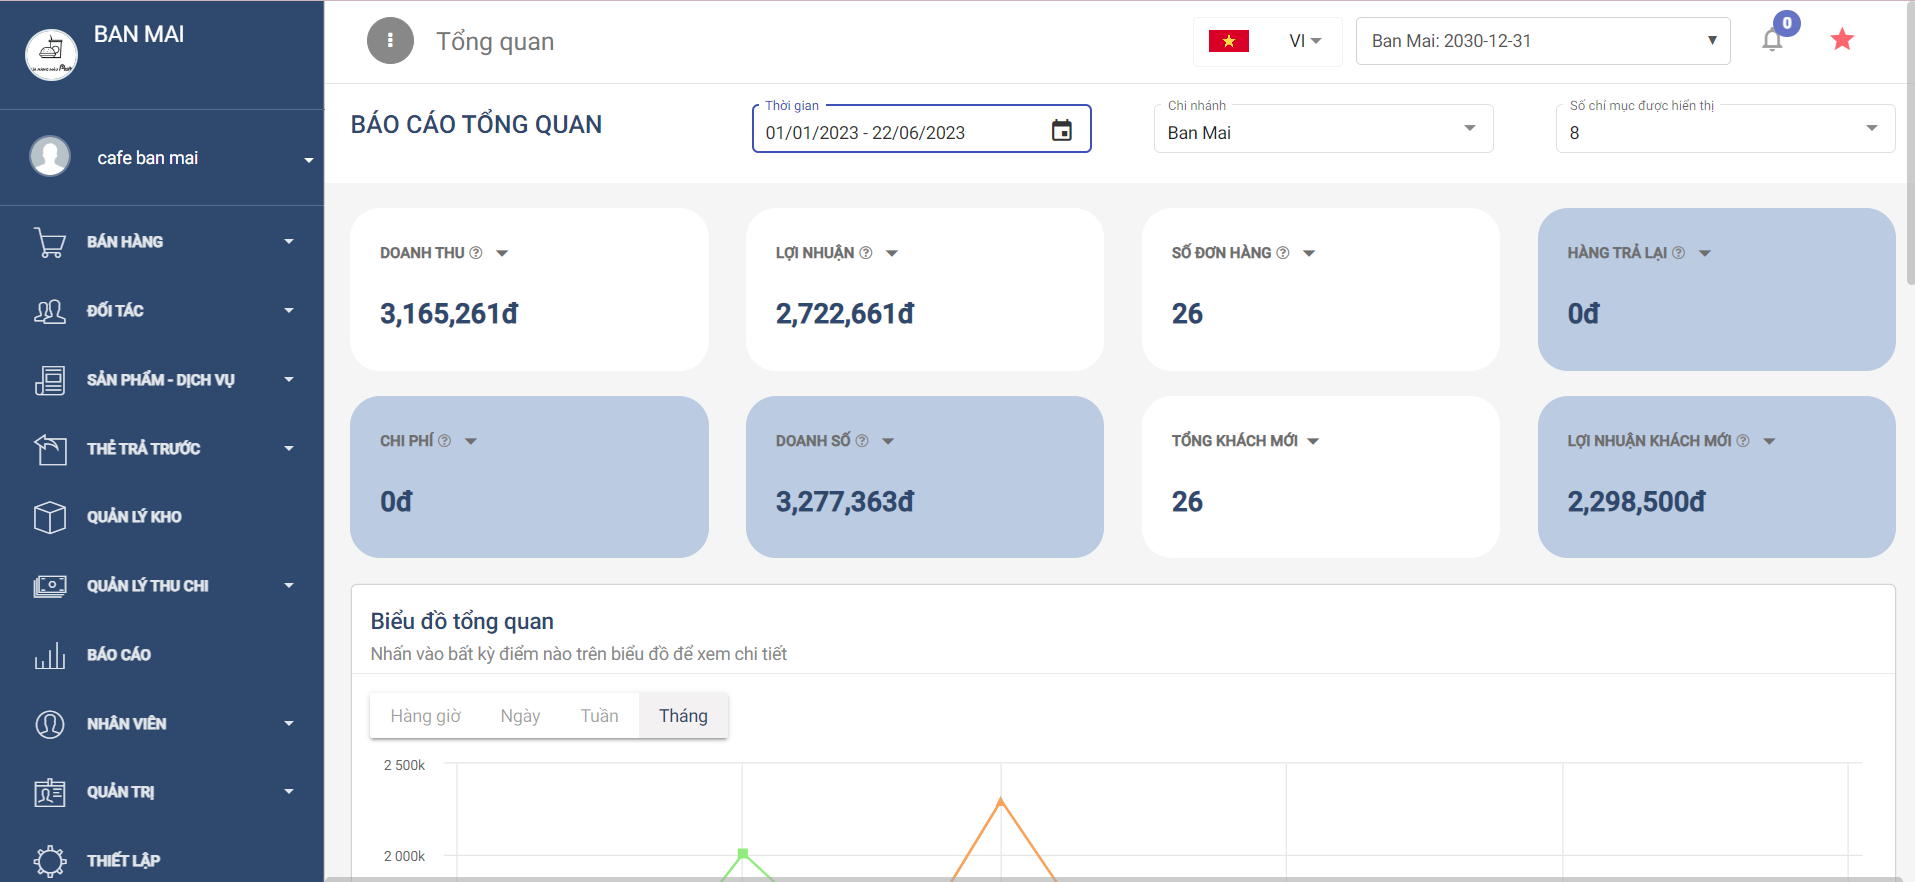Image resolution: width=1915 pixels, height=882 pixels.
Task: Click the notification bell icon
Action: [1772, 41]
